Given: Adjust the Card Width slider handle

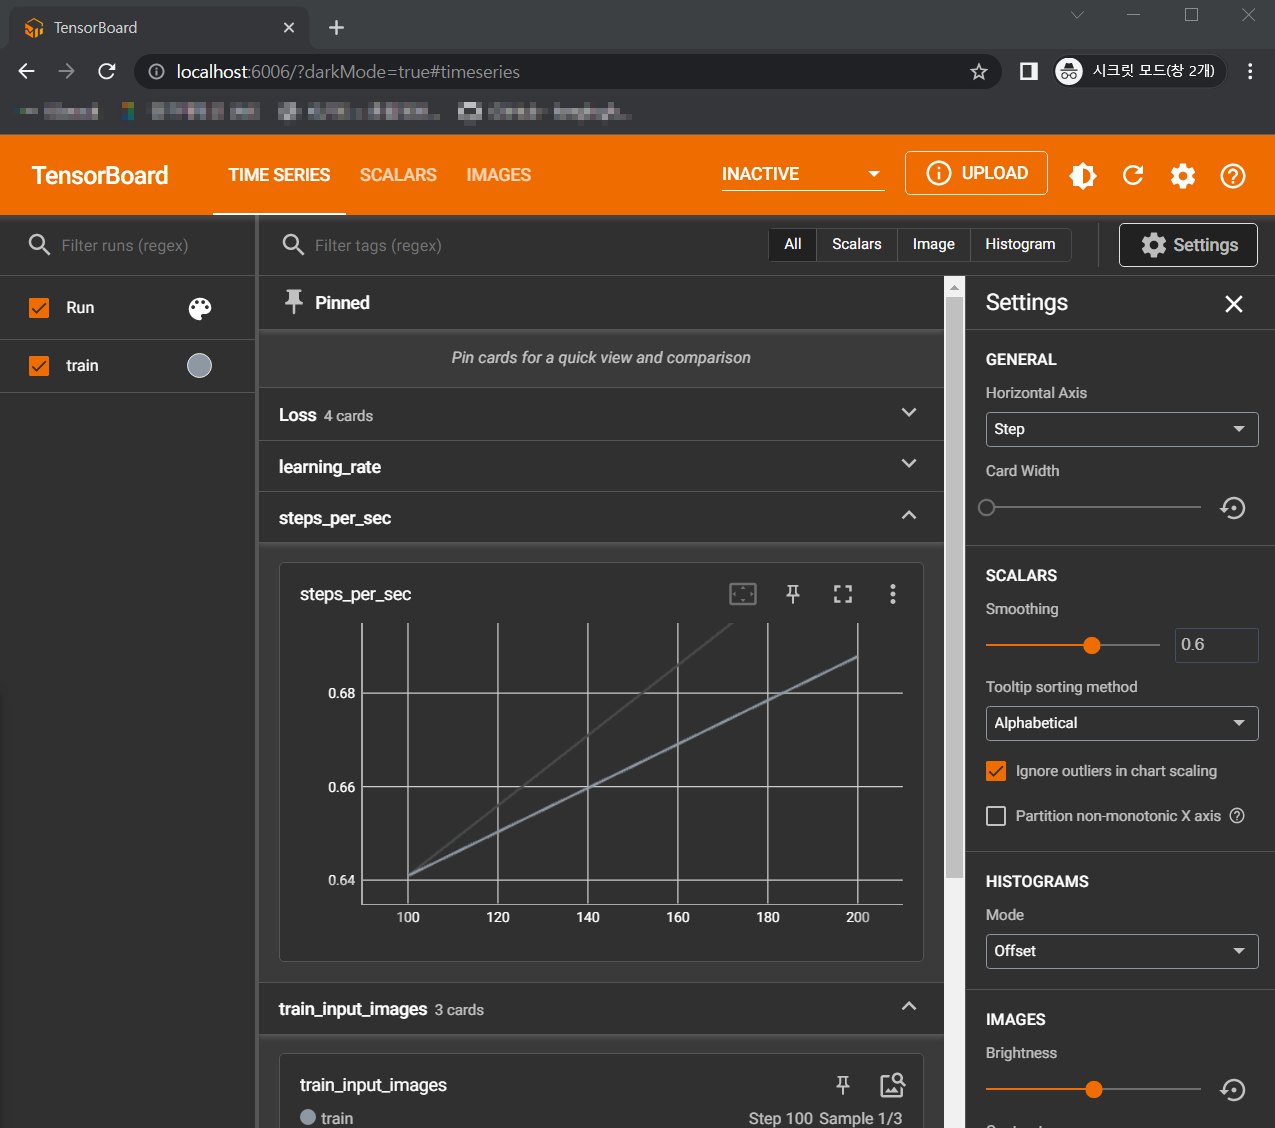Looking at the screenshot, I should coord(987,508).
